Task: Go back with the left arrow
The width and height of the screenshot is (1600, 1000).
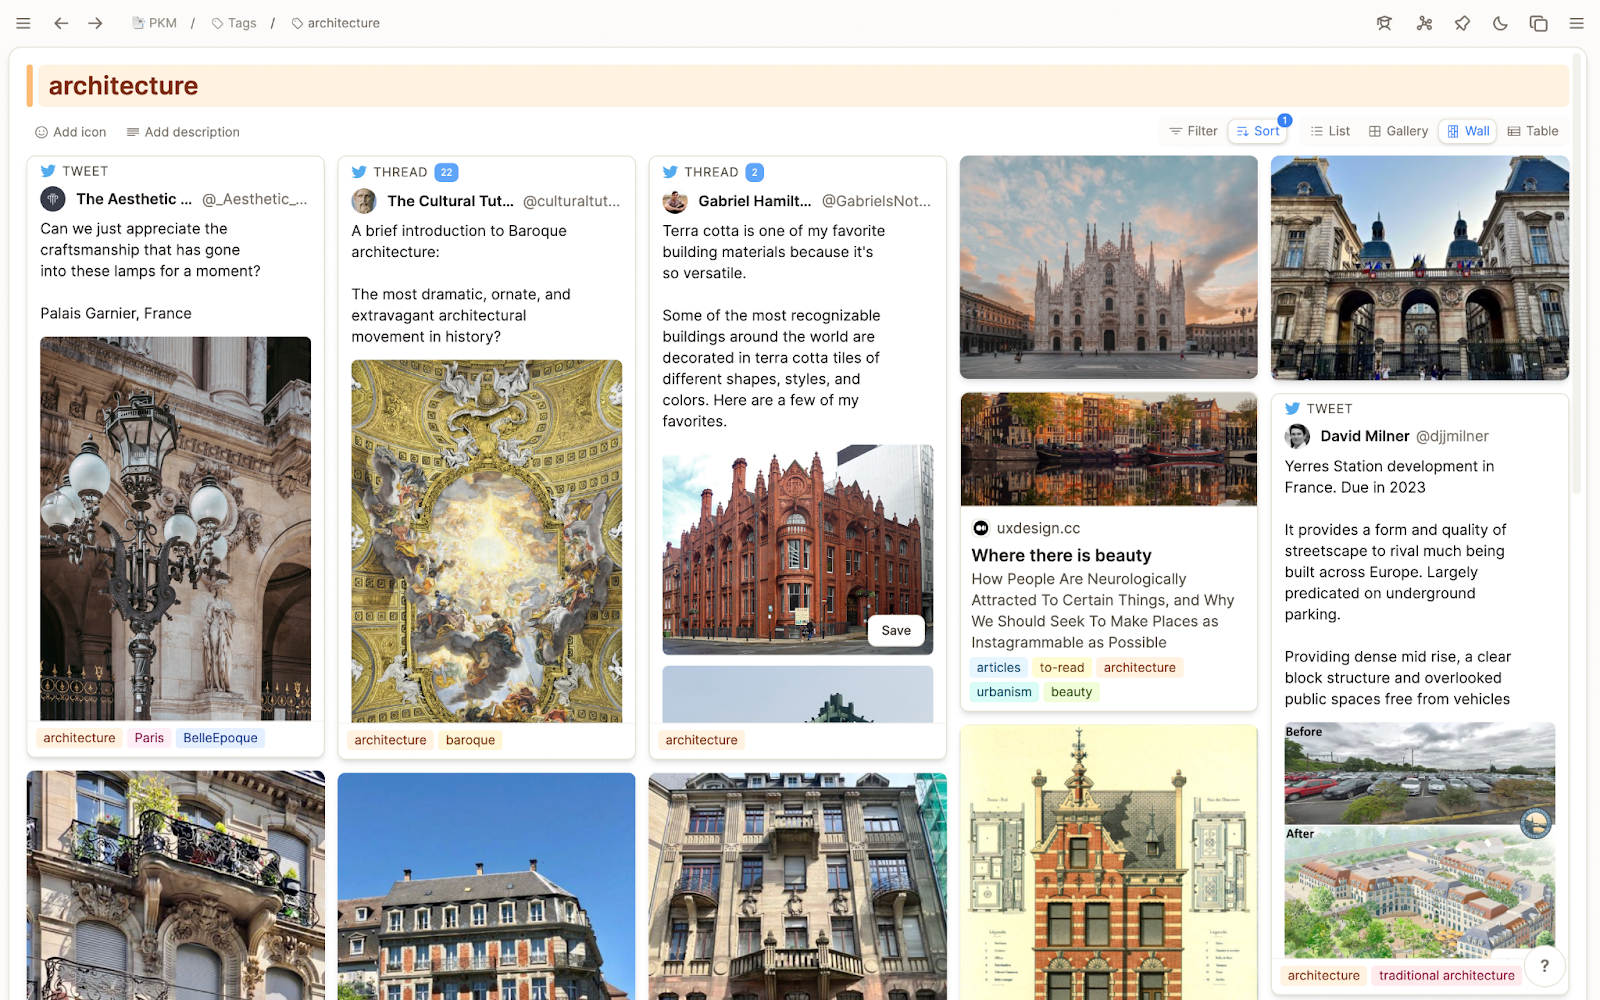Action: pos(61,23)
